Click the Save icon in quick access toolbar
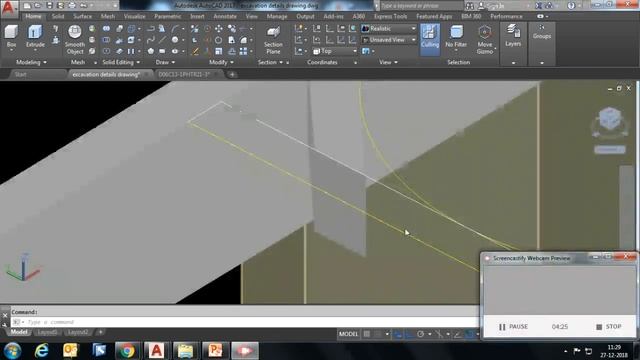This screenshot has height=360, width=640. coord(49,6)
